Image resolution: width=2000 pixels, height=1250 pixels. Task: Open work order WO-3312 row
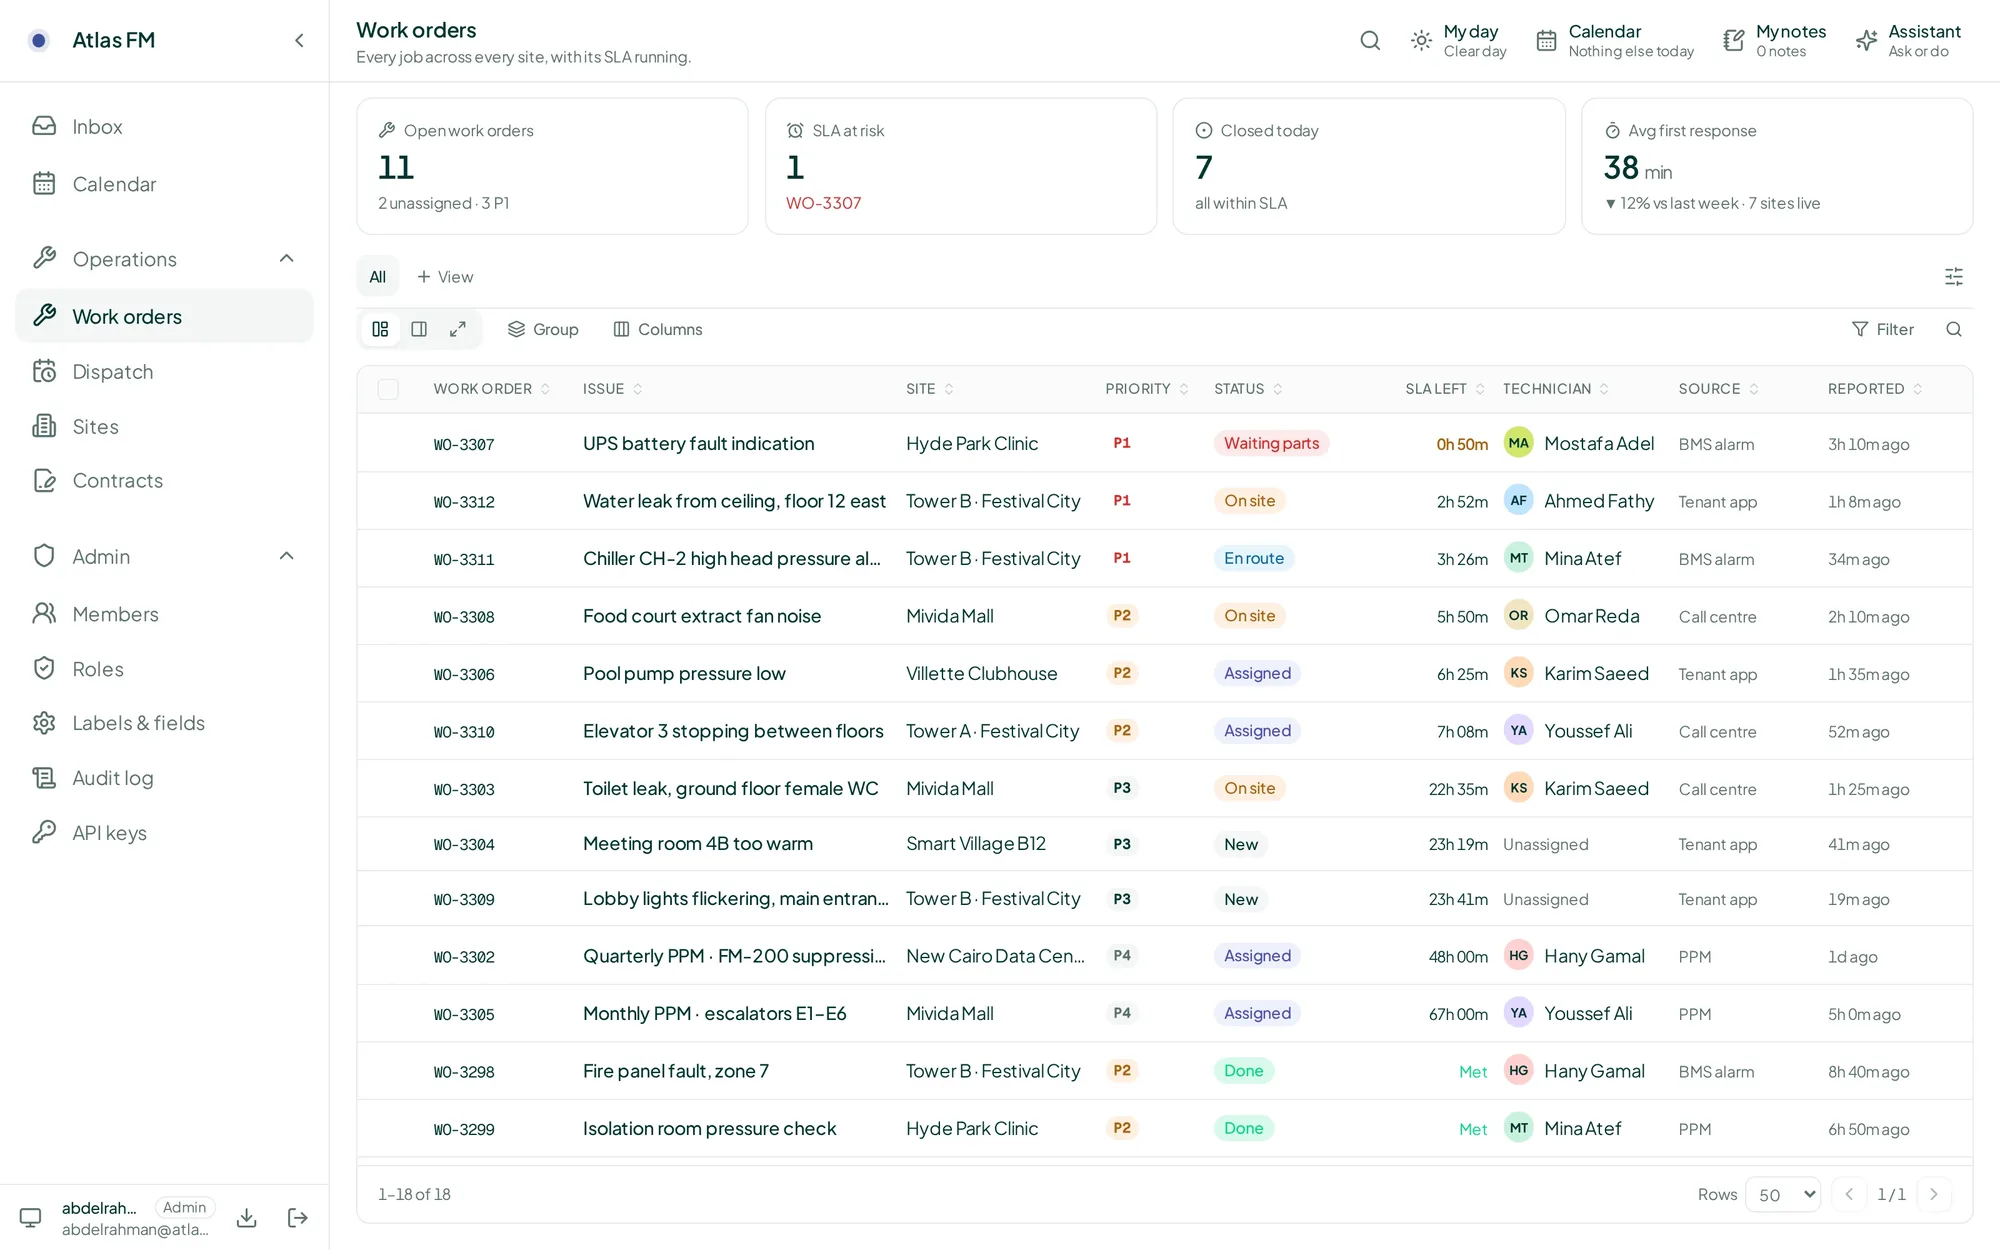1164,501
